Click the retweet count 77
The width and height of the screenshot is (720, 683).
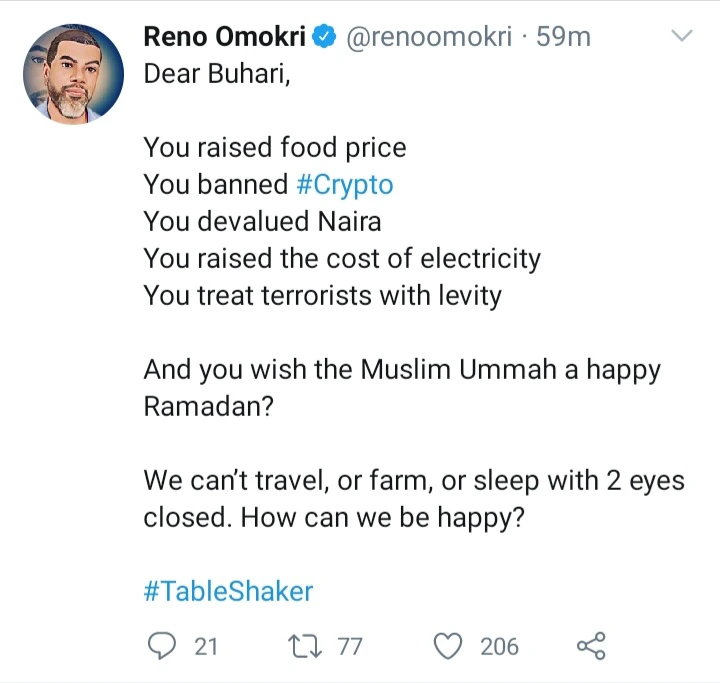click(x=349, y=647)
